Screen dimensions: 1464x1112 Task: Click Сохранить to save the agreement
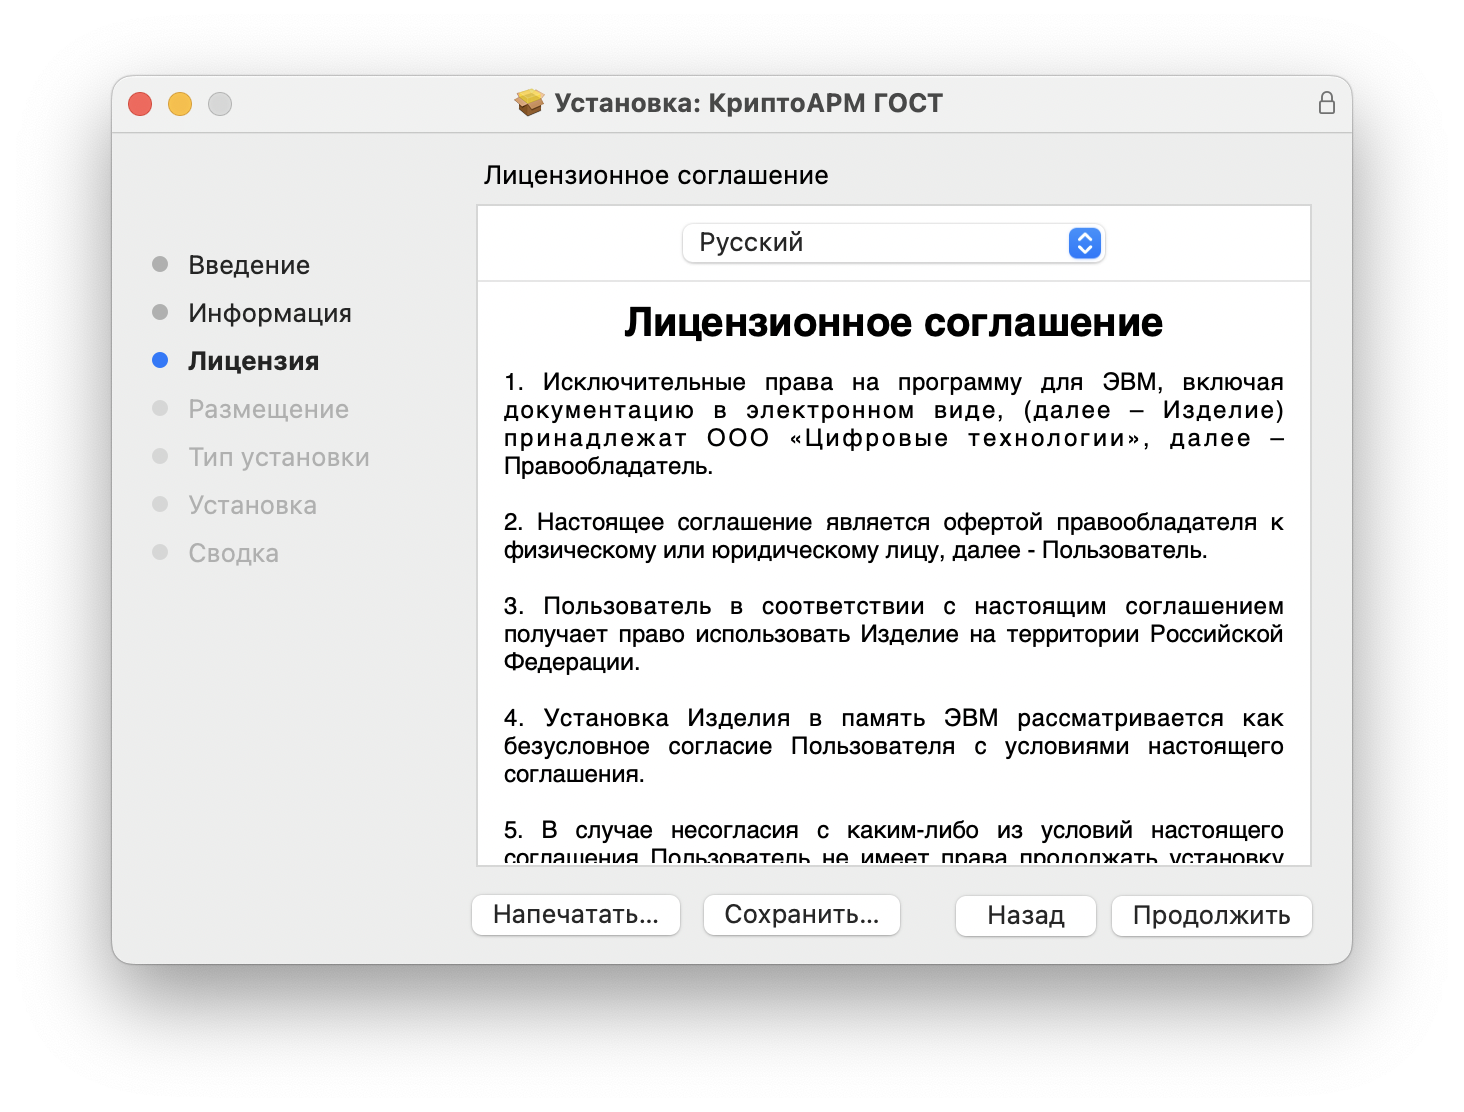coord(801,914)
